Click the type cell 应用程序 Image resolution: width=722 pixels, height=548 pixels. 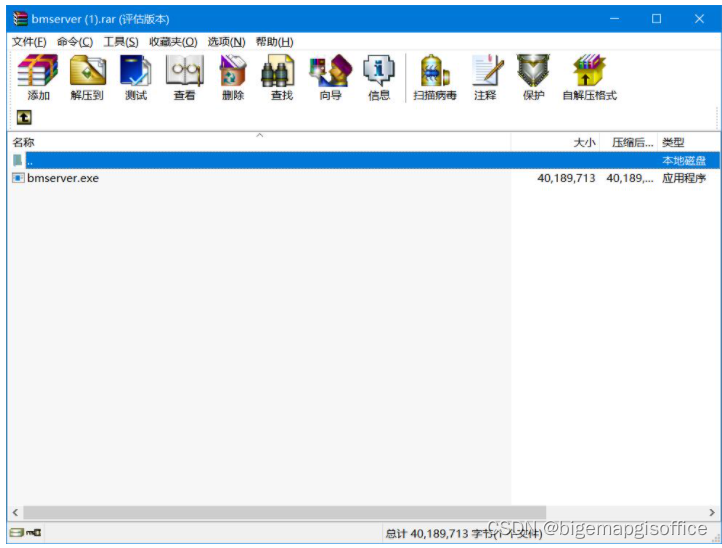point(684,178)
